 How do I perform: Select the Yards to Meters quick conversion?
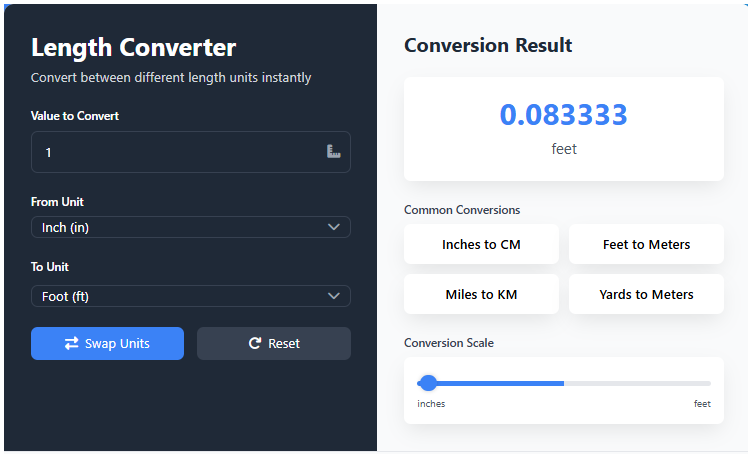[x=646, y=294]
